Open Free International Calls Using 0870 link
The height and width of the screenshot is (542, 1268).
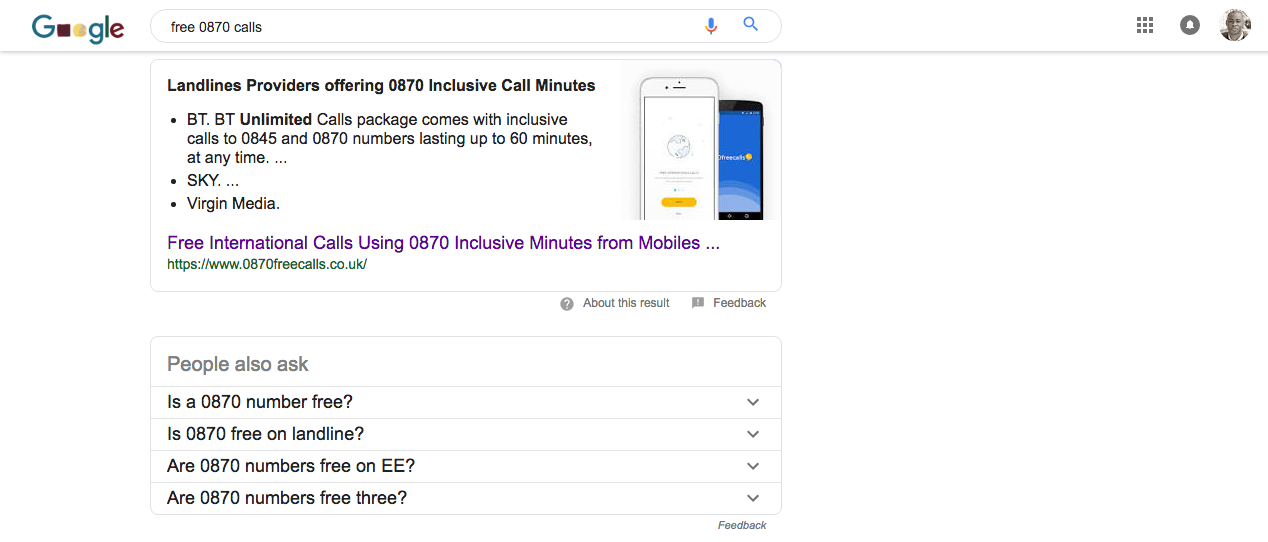(443, 243)
